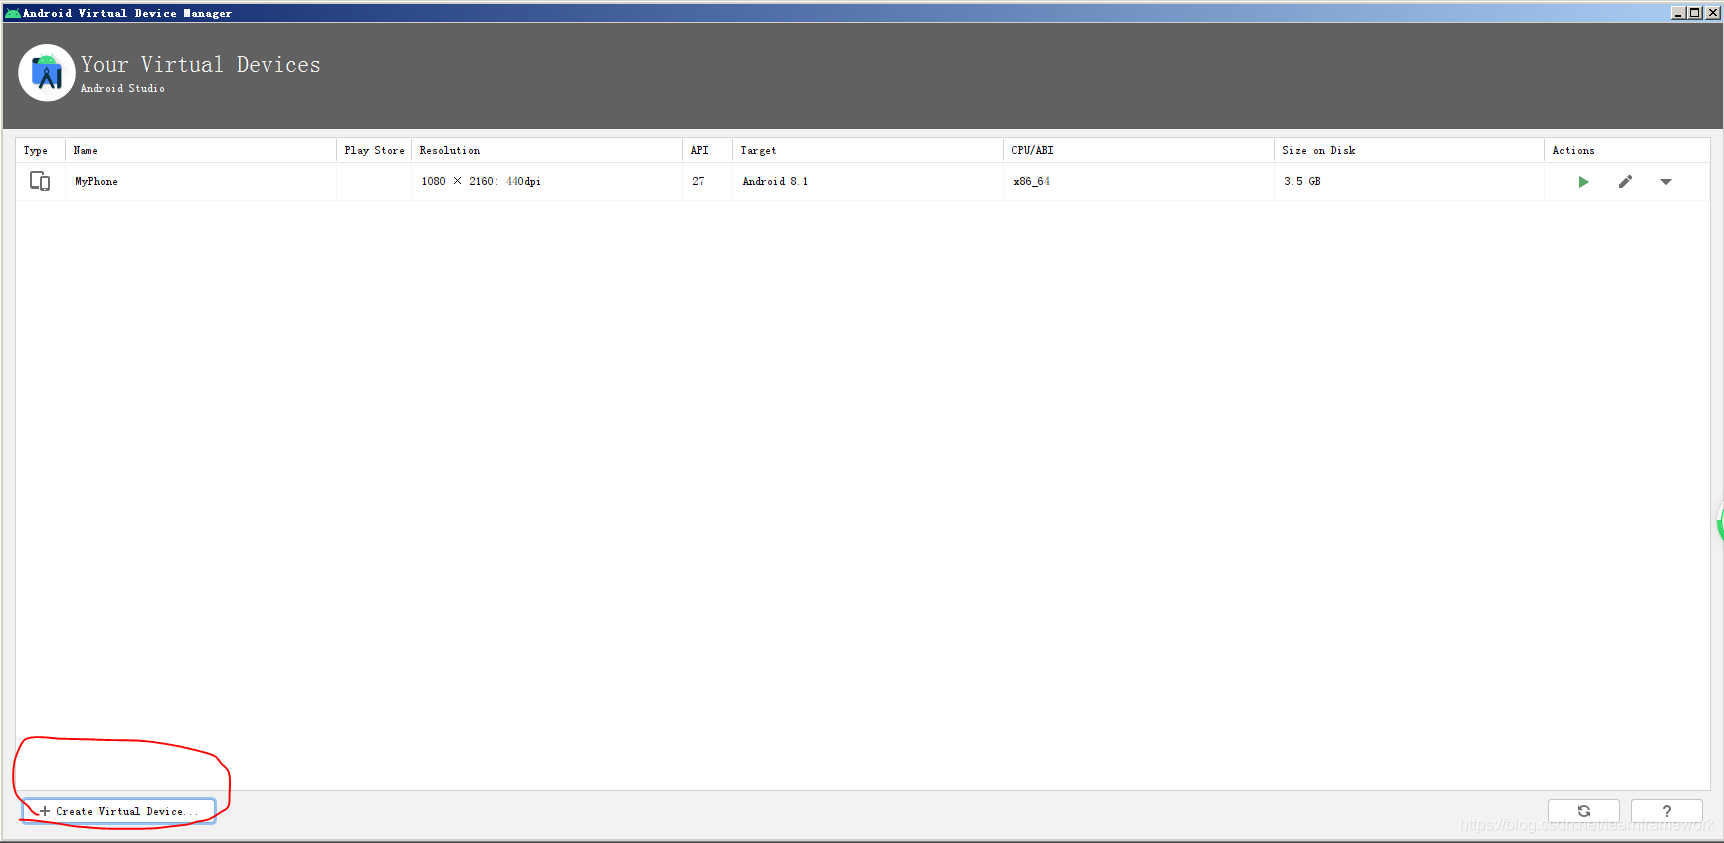The width and height of the screenshot is (1724, 843).
Task: Sort by Play Store column header
Action: (x=374, y=150)
